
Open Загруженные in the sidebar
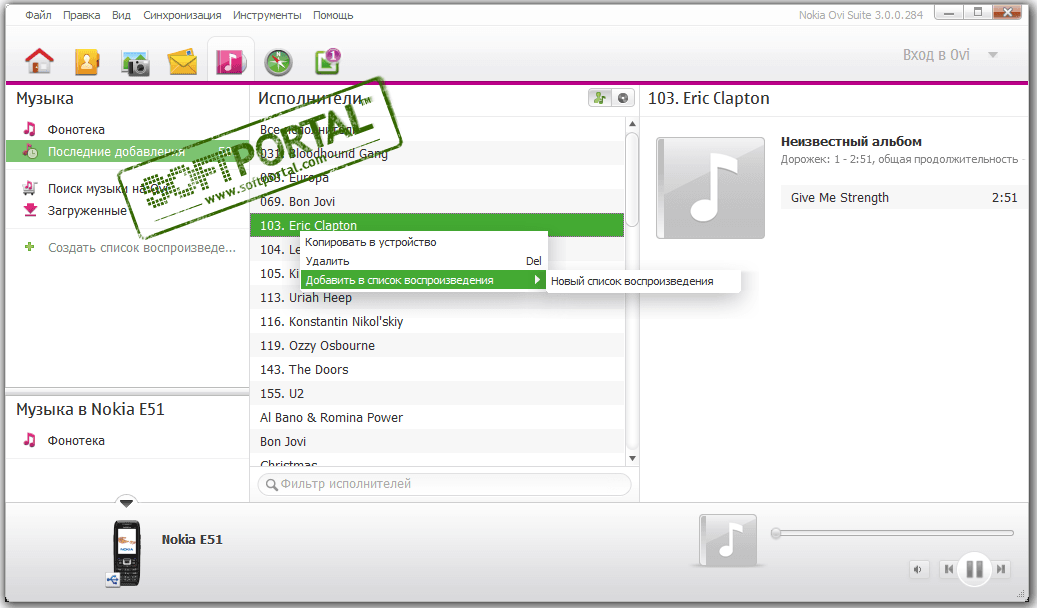[87, 210]
